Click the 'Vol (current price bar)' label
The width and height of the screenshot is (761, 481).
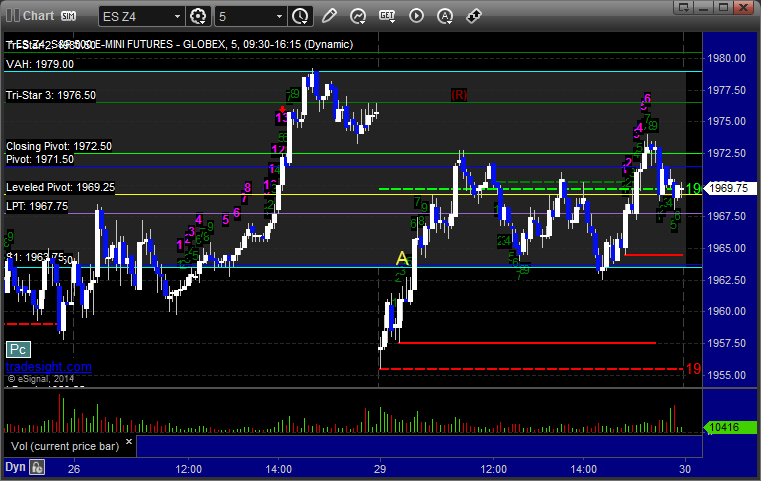[65, 446]
